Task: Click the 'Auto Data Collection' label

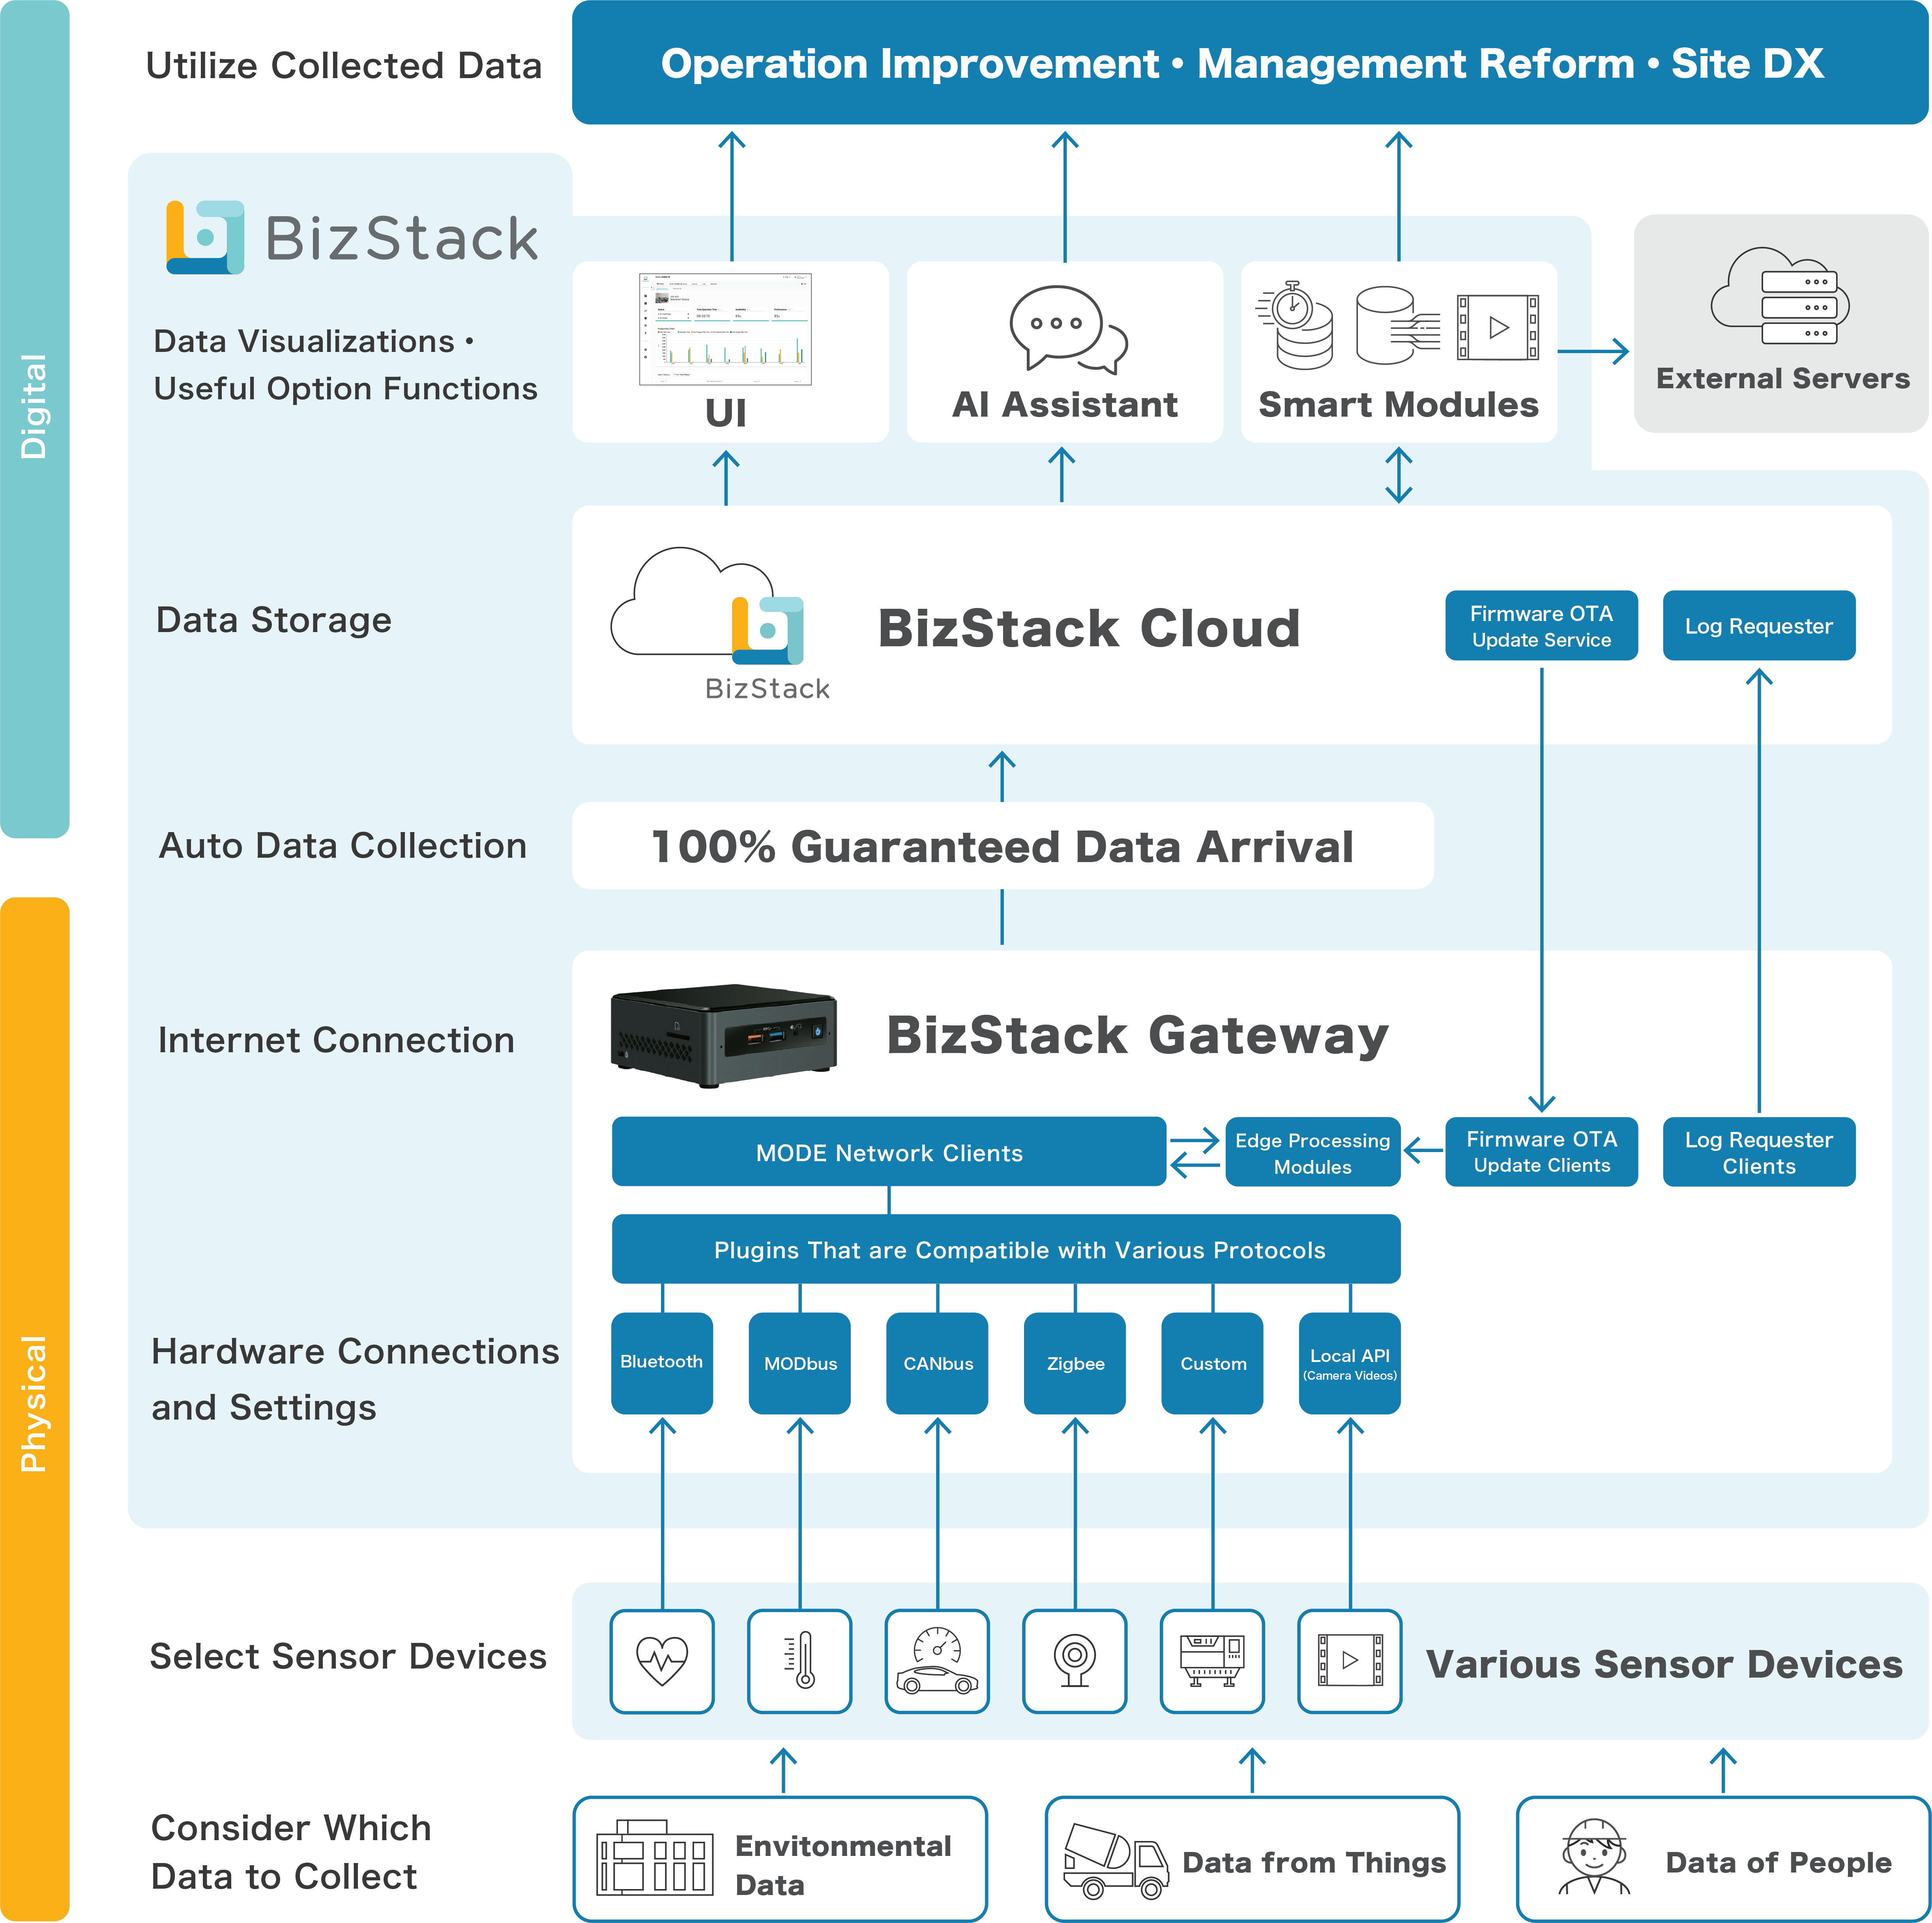Action: tap(343, 846)
